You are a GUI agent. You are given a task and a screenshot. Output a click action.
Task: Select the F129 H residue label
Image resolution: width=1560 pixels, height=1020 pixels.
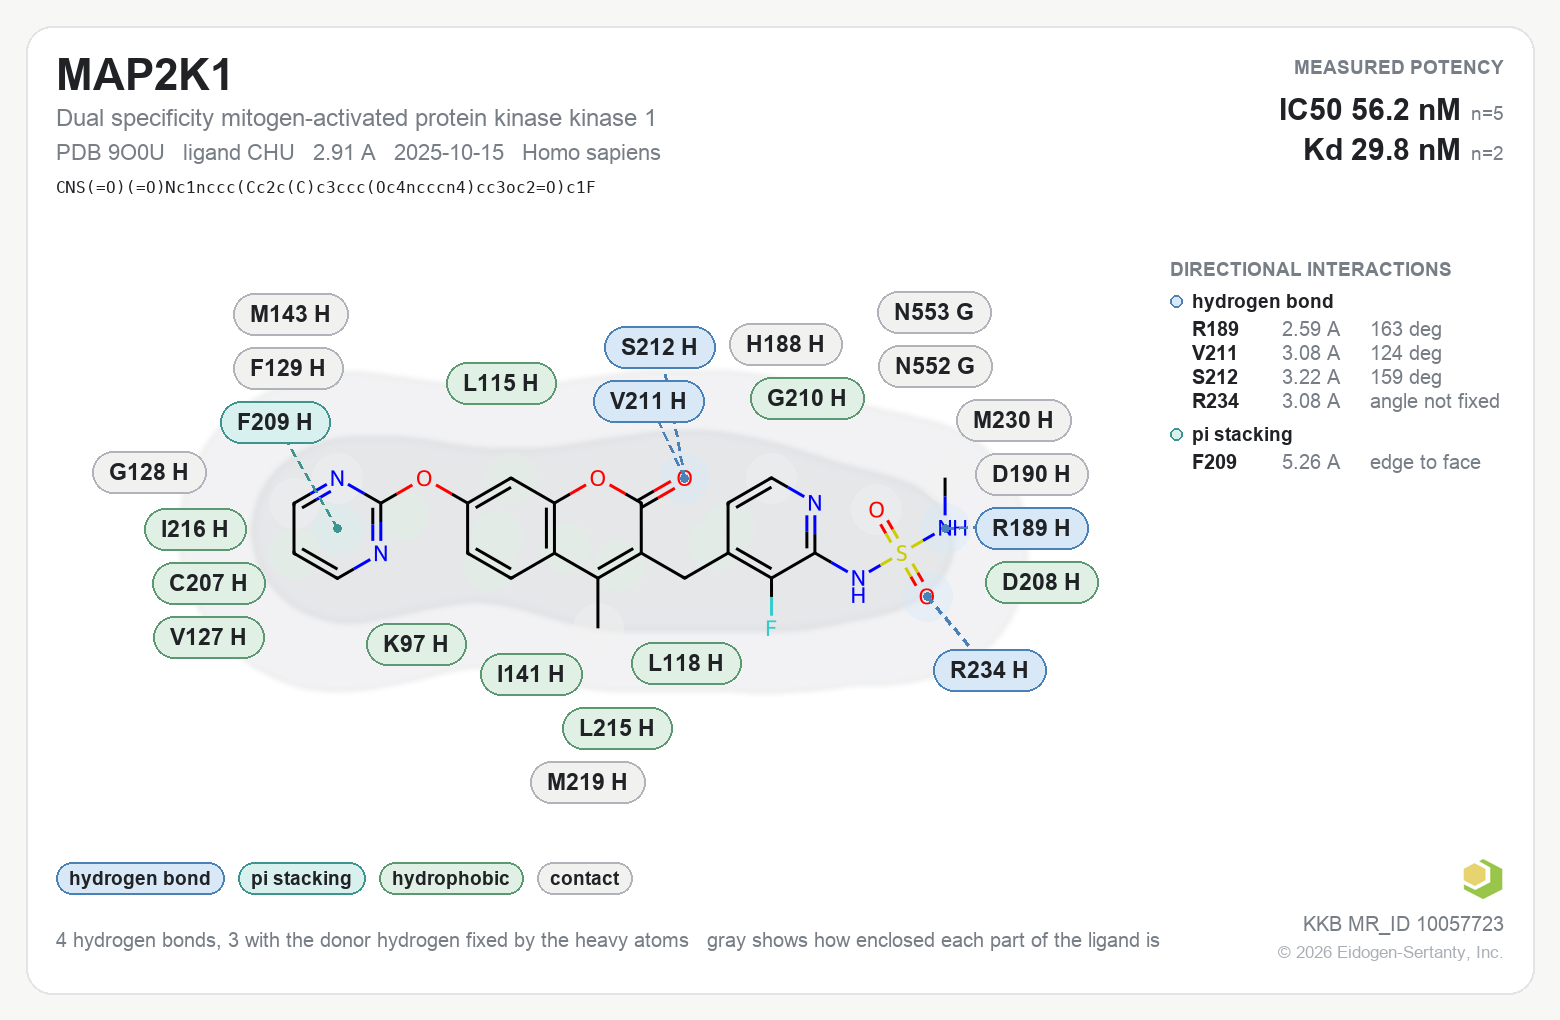(288, 368)
